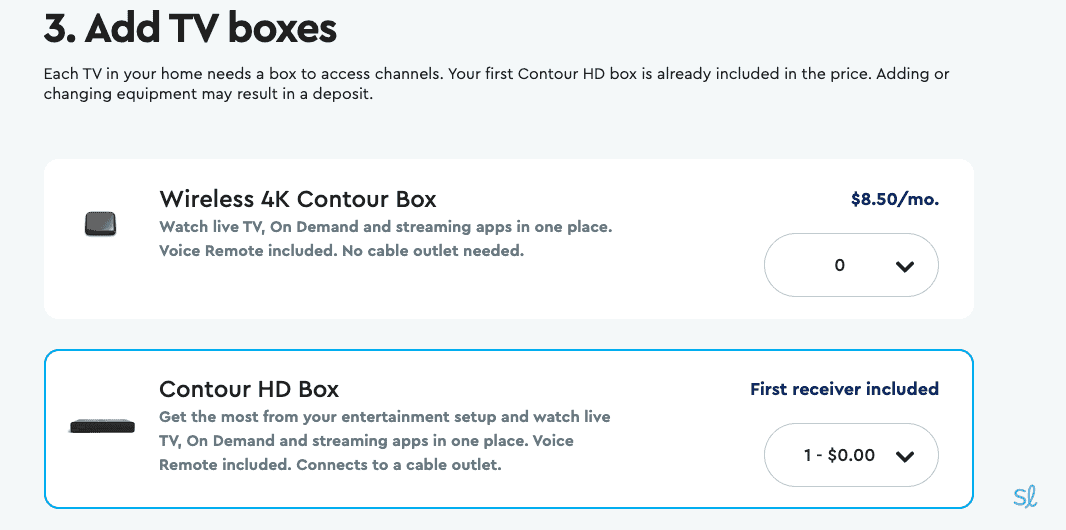Click the 3. Add TV boxes heading

(x=190, y=29)
